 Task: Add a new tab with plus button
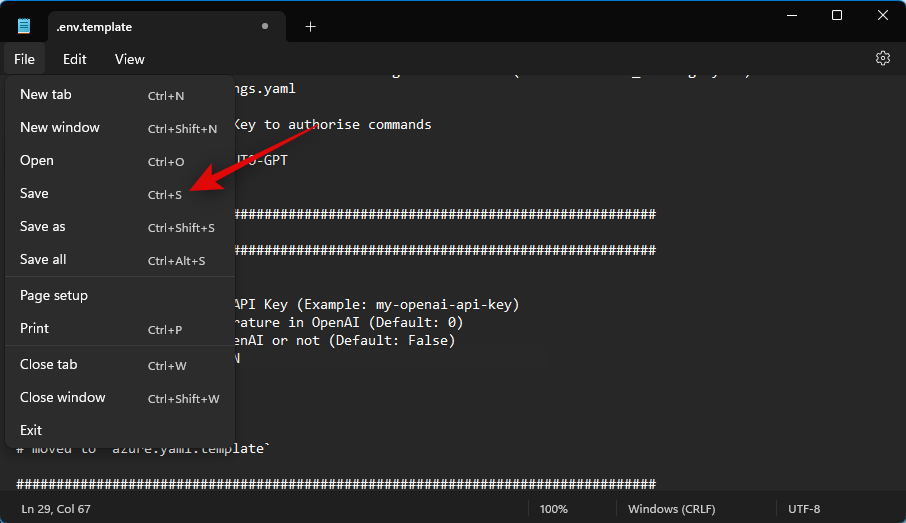(310, 27)
